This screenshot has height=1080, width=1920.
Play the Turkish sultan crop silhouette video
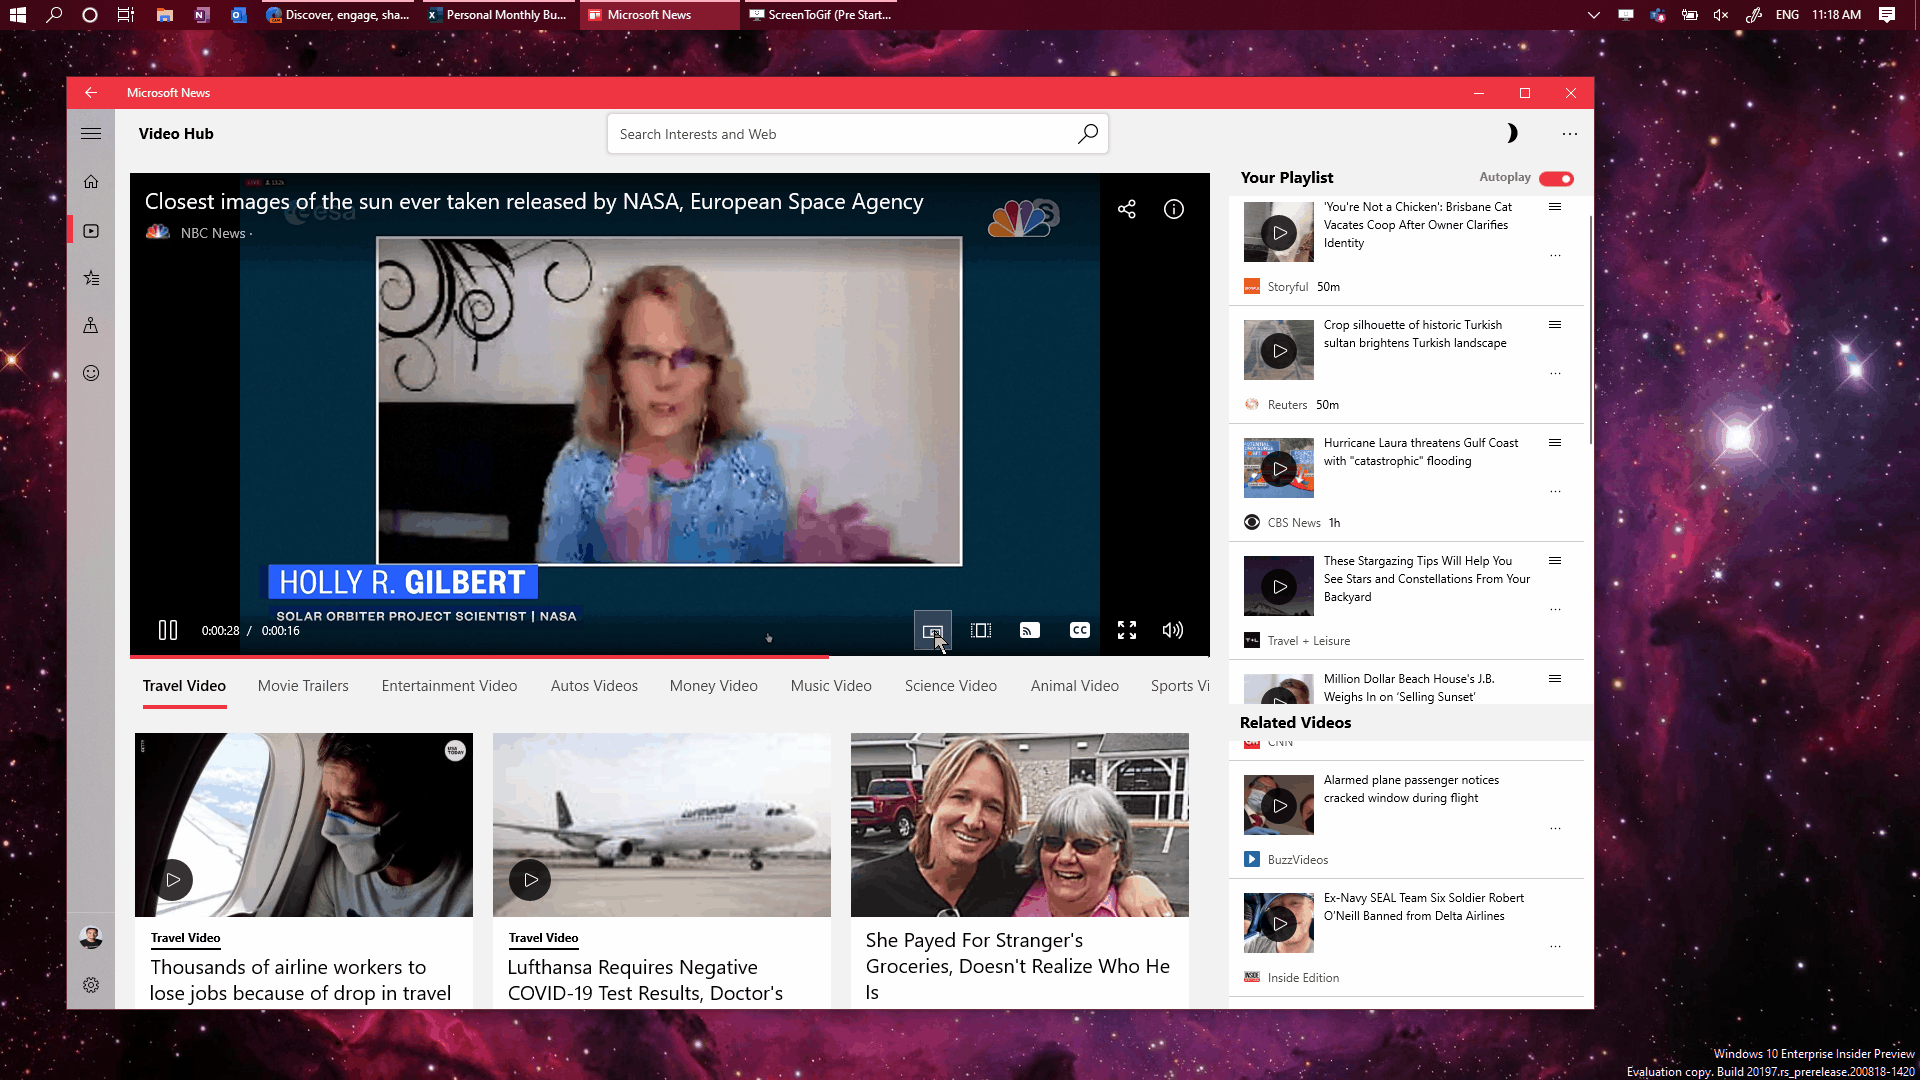pyautogui.click(x=1279, y=351)
